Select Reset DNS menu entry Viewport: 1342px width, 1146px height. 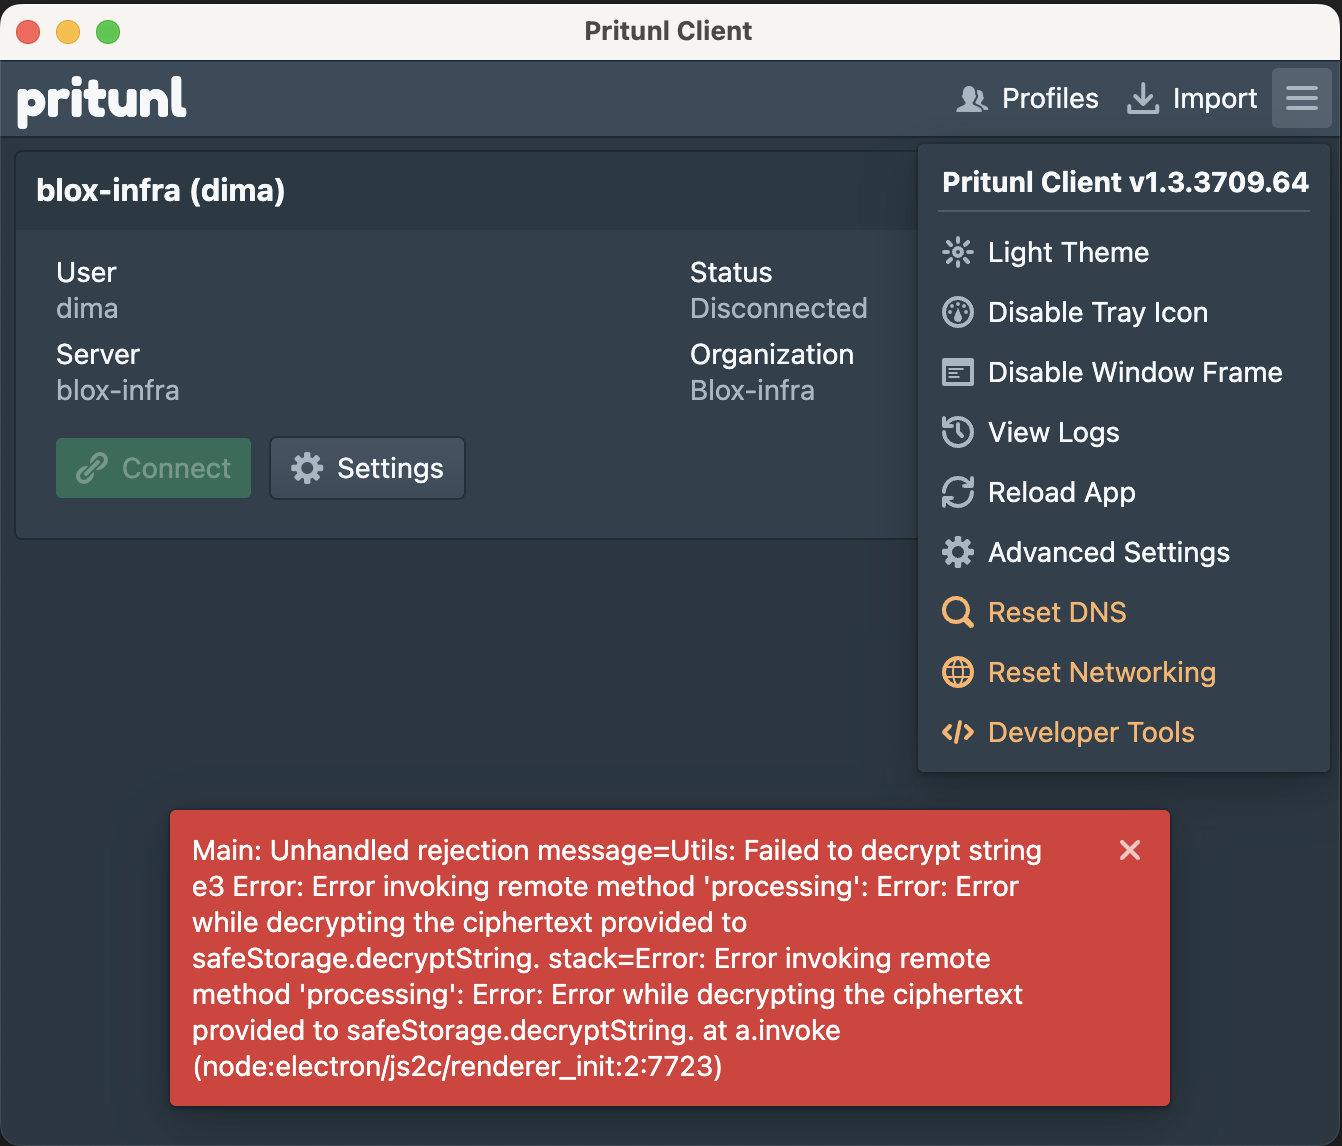[x=1124, y=612]
